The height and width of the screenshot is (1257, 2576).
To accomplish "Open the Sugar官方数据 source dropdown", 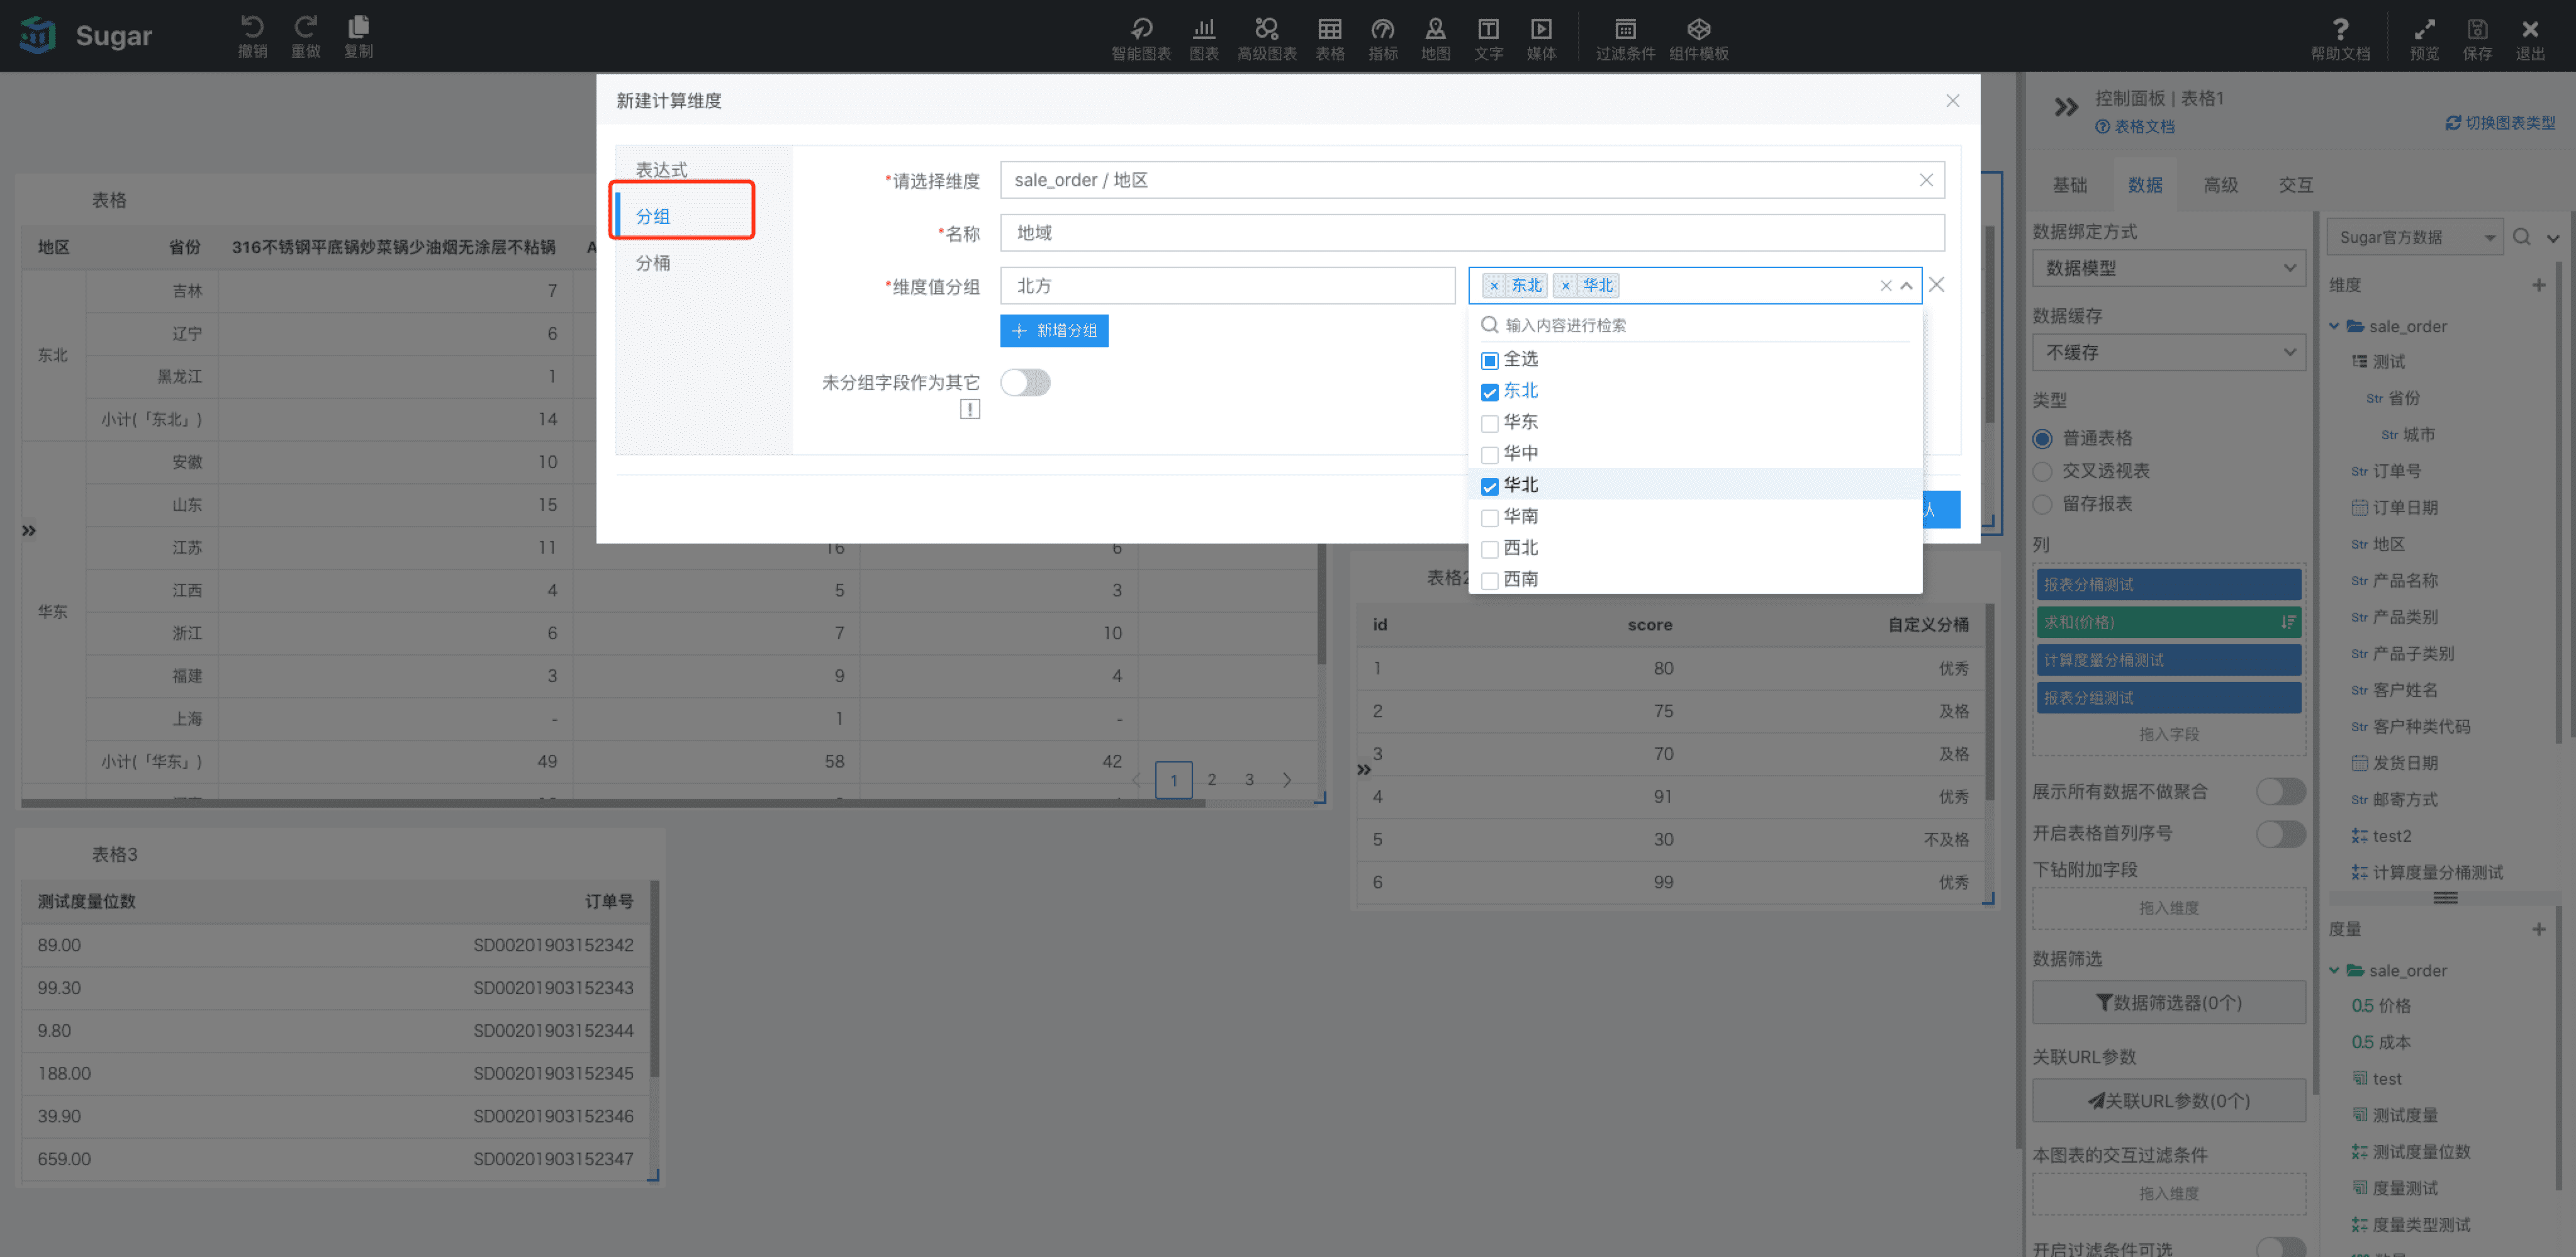I will (x=2415, y=237).
